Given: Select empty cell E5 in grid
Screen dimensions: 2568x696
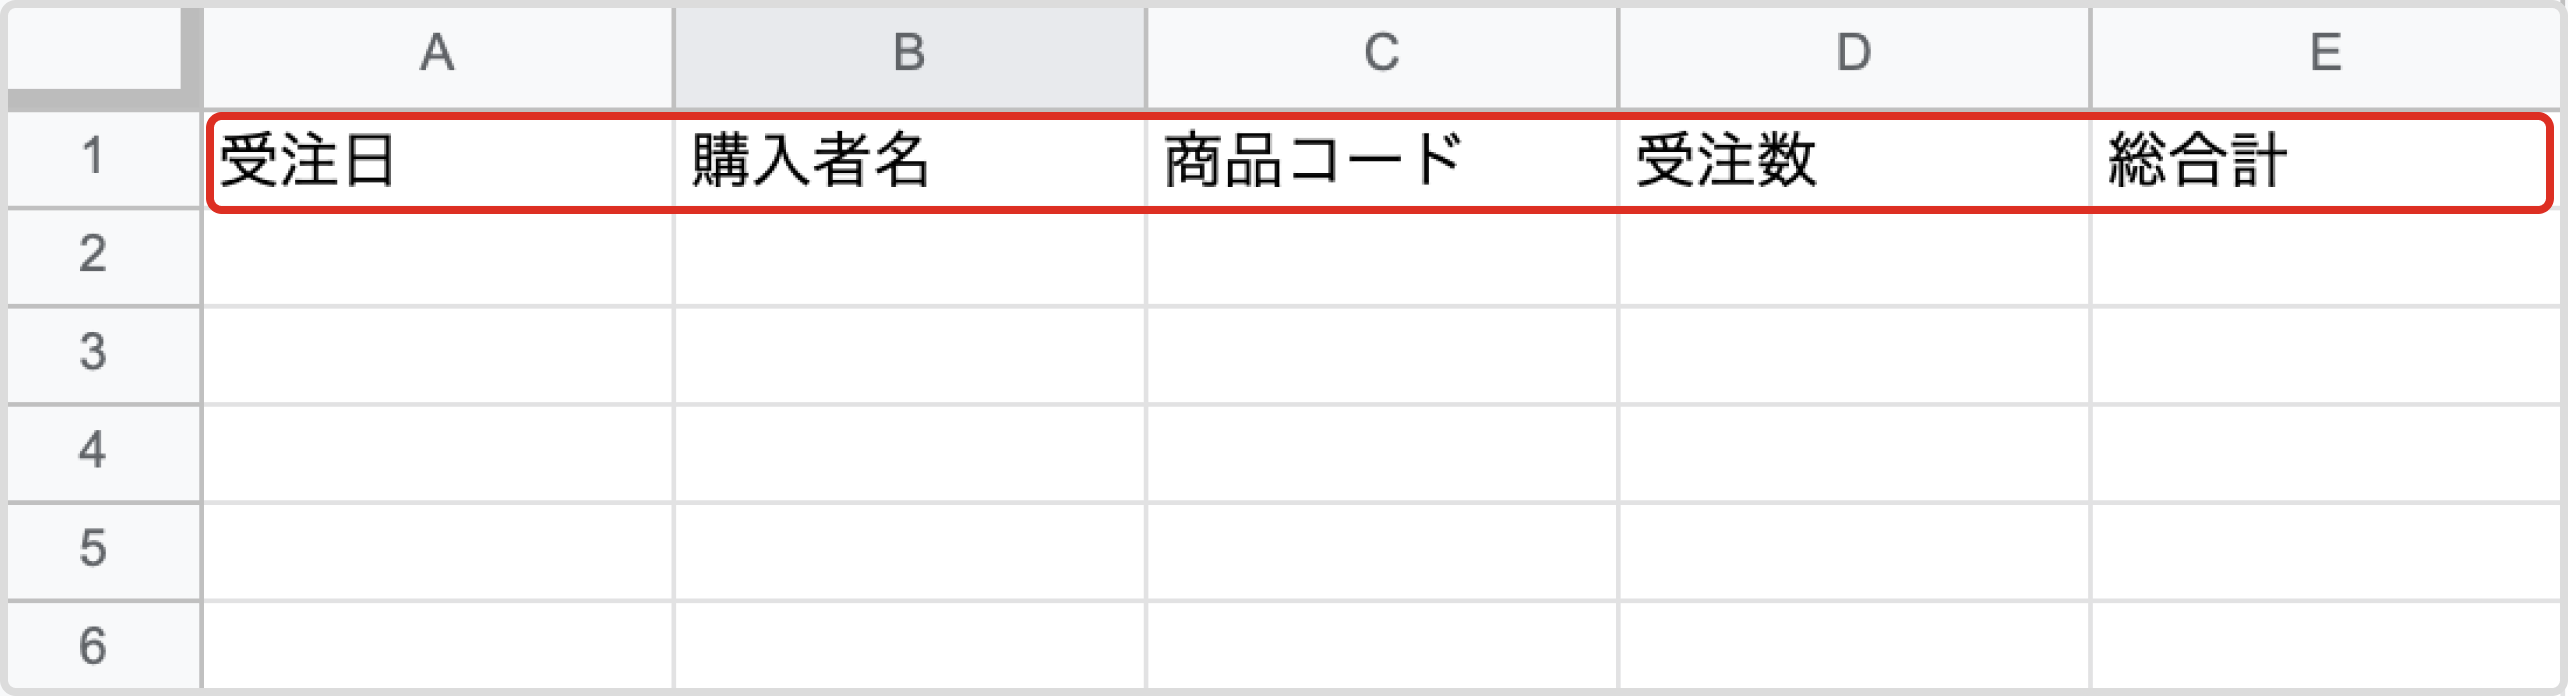Looking at the screenshot, I should pos(2325,550).
